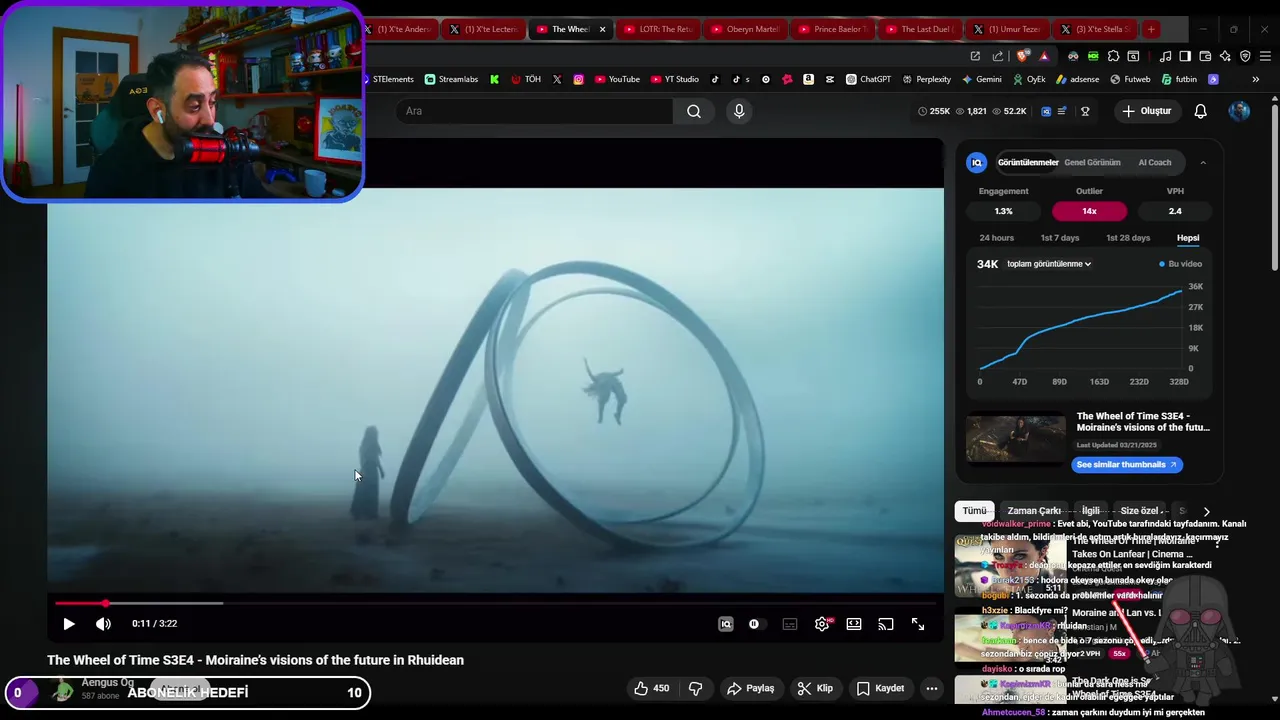This screenshot has width=1280, height=720.
Task: Select the 24 hours time range
Action: [997, 238]
